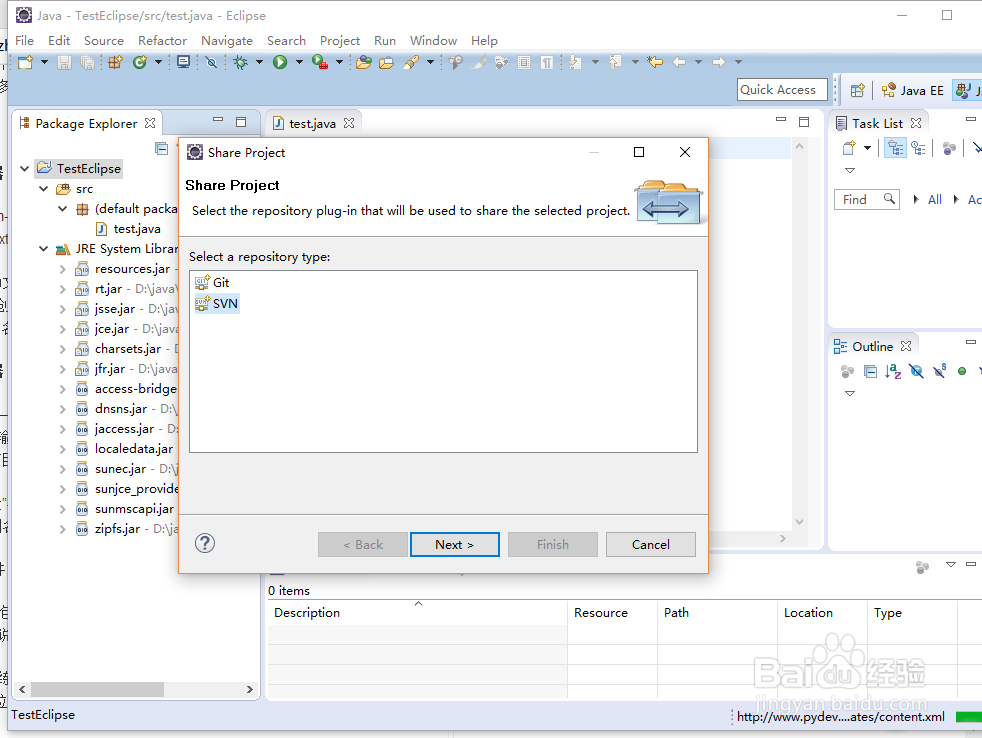Sort by the Description column header
The height and width of the screenshot is (738, 982).
click(x=418, y=613)
